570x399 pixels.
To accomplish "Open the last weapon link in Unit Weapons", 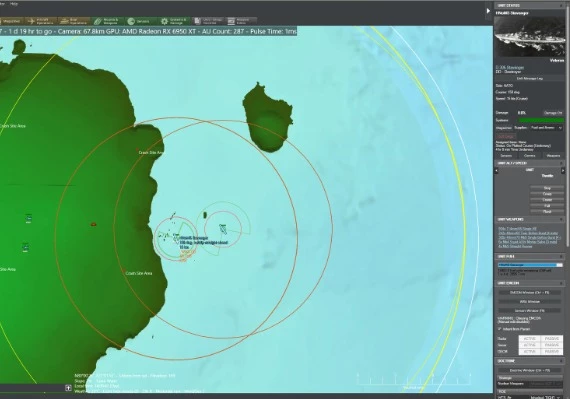I will [515, 246].
